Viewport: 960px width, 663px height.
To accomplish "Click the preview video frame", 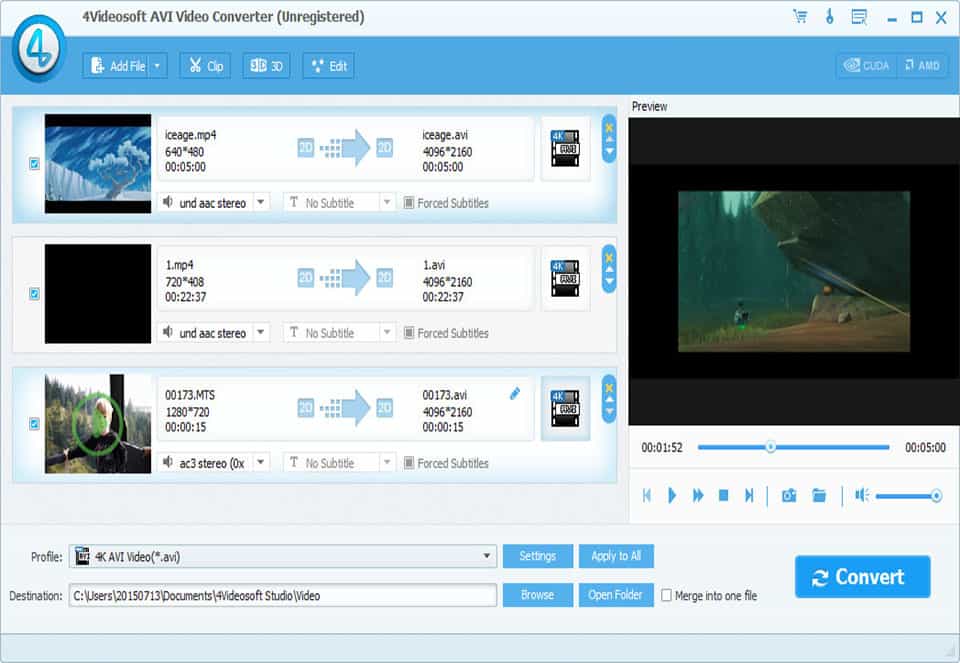I will [794, 271].
